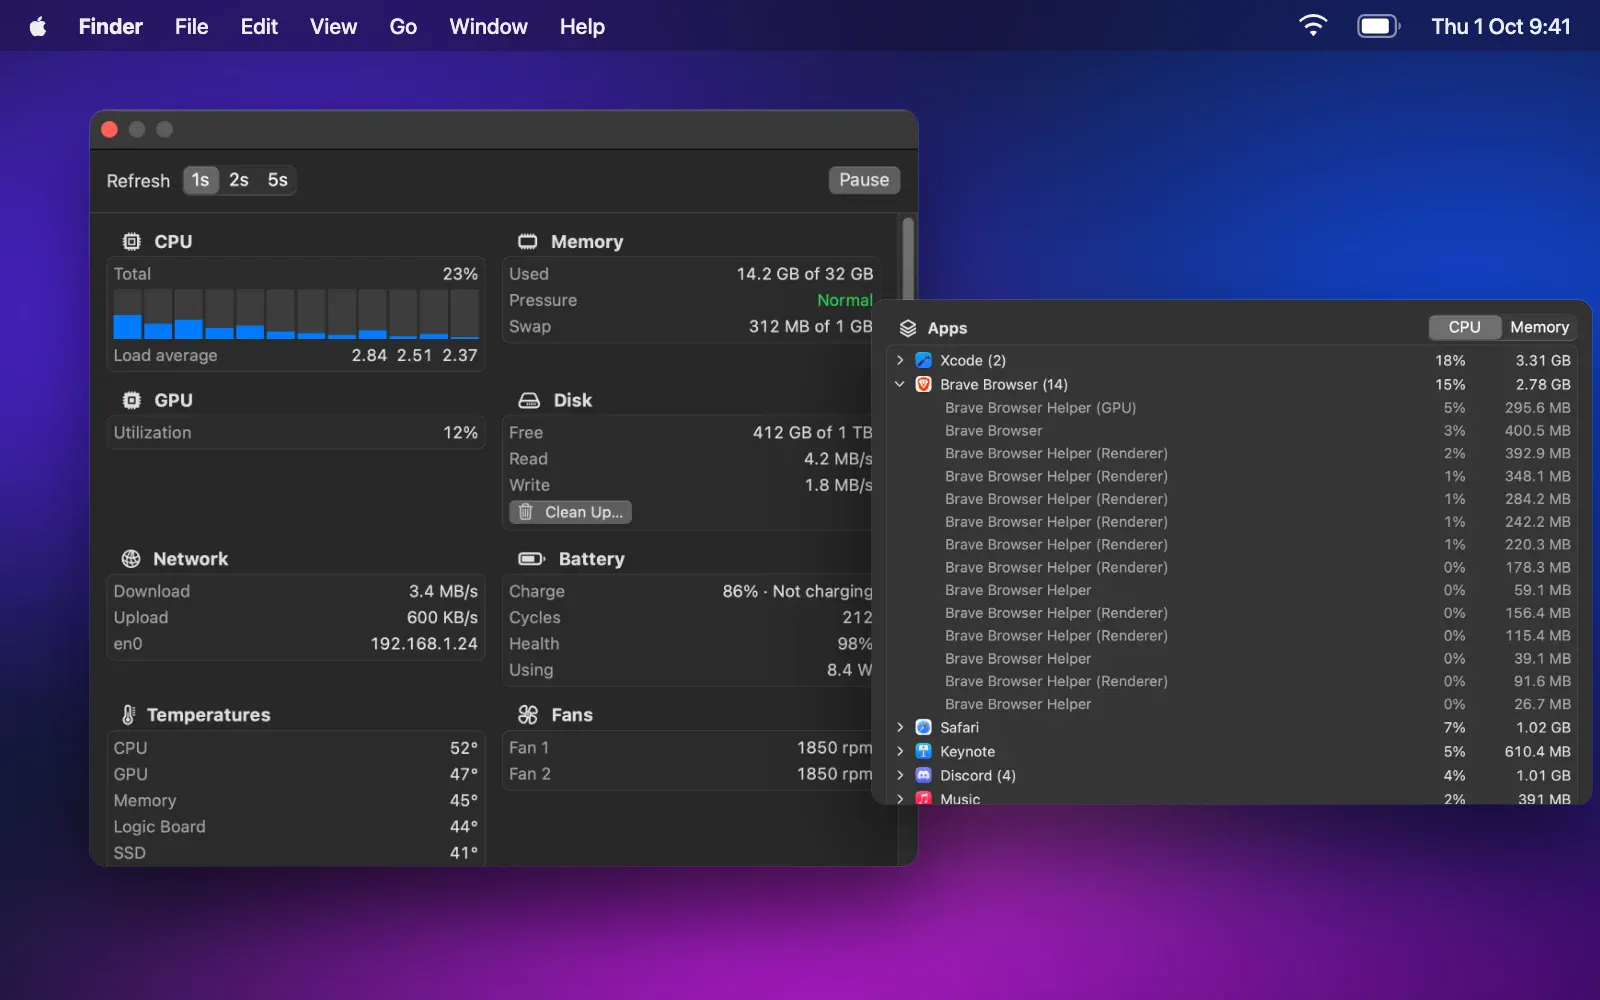Screen dimensions: 1600x1000
Task: Collapse the Brave Browser process group
Action: point(900,384)
